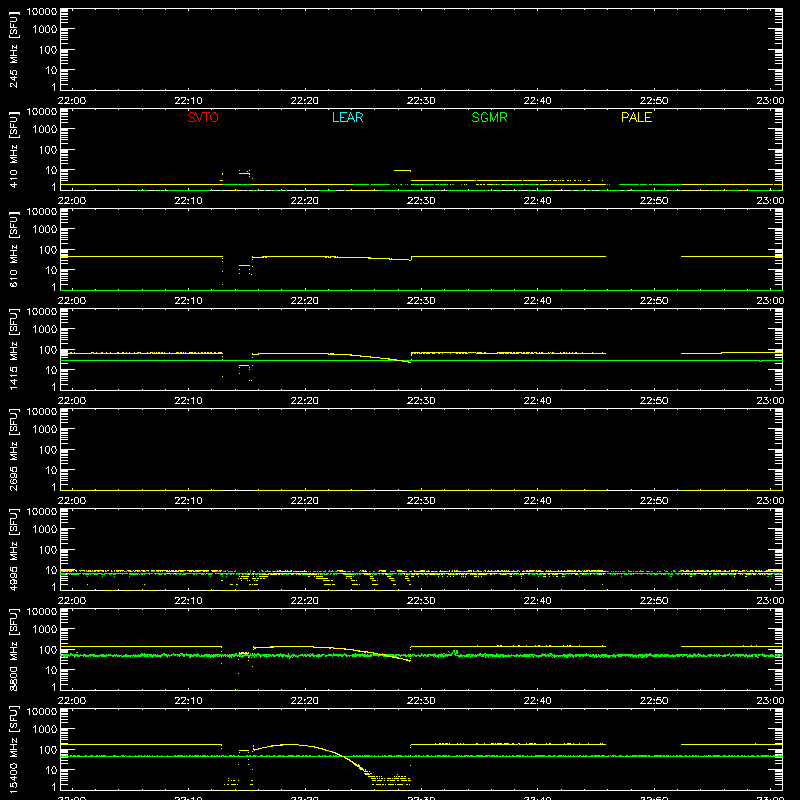Click 22:00 time label under 245 MHz panel
Image resolution: width=800 pixels, height=800 pixels.
pyautogui.click(x=72, y=101)
